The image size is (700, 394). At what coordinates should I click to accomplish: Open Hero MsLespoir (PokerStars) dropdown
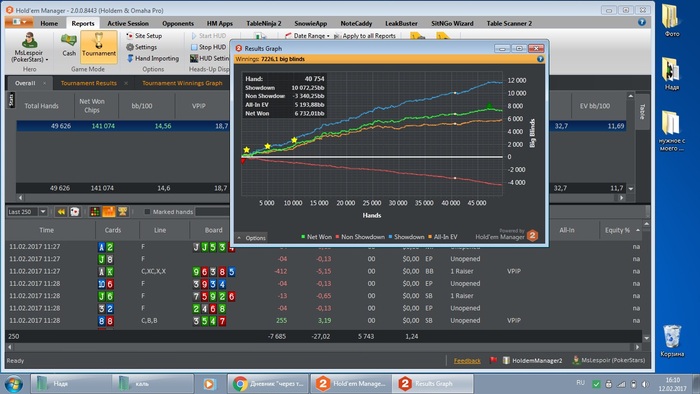29,56
